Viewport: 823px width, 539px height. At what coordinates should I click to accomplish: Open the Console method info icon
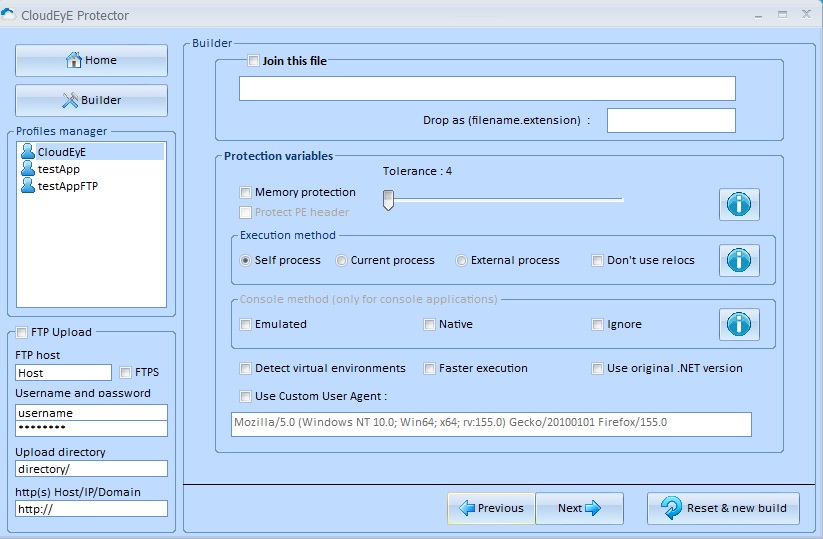pos(739,324)
